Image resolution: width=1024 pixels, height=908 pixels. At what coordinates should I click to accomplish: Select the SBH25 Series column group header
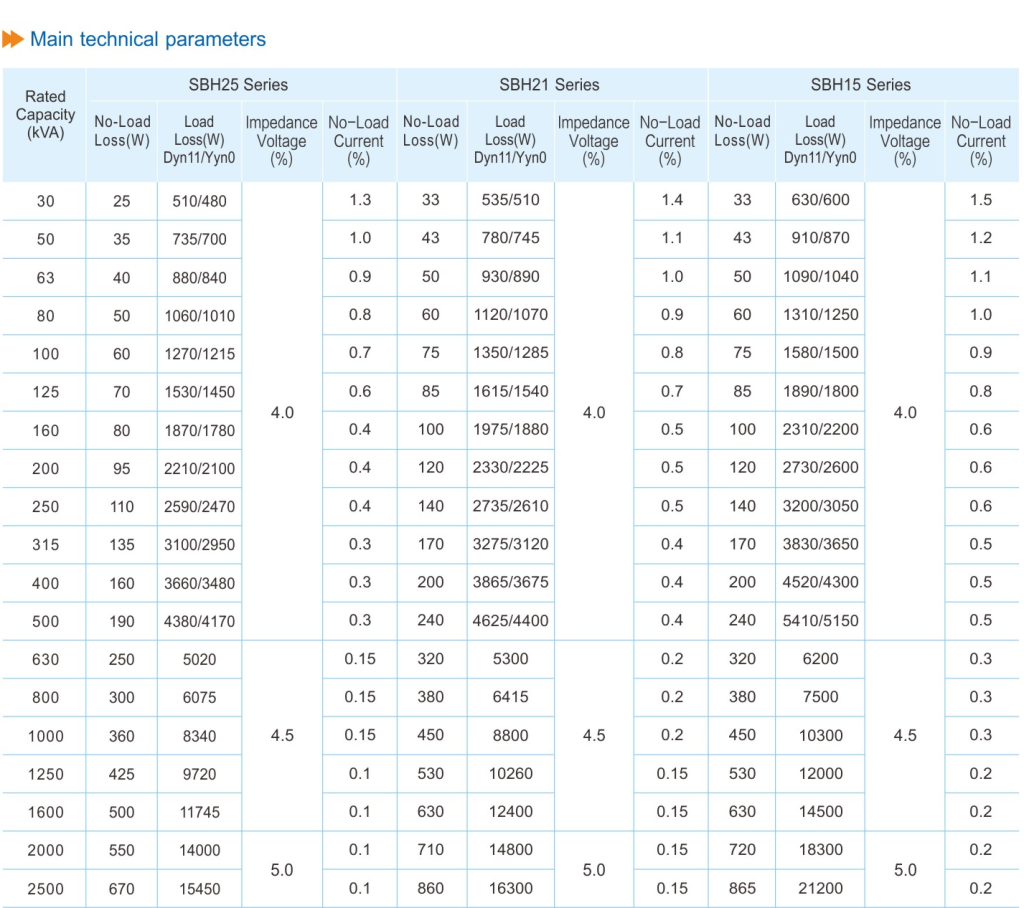[x=238, y=85]
